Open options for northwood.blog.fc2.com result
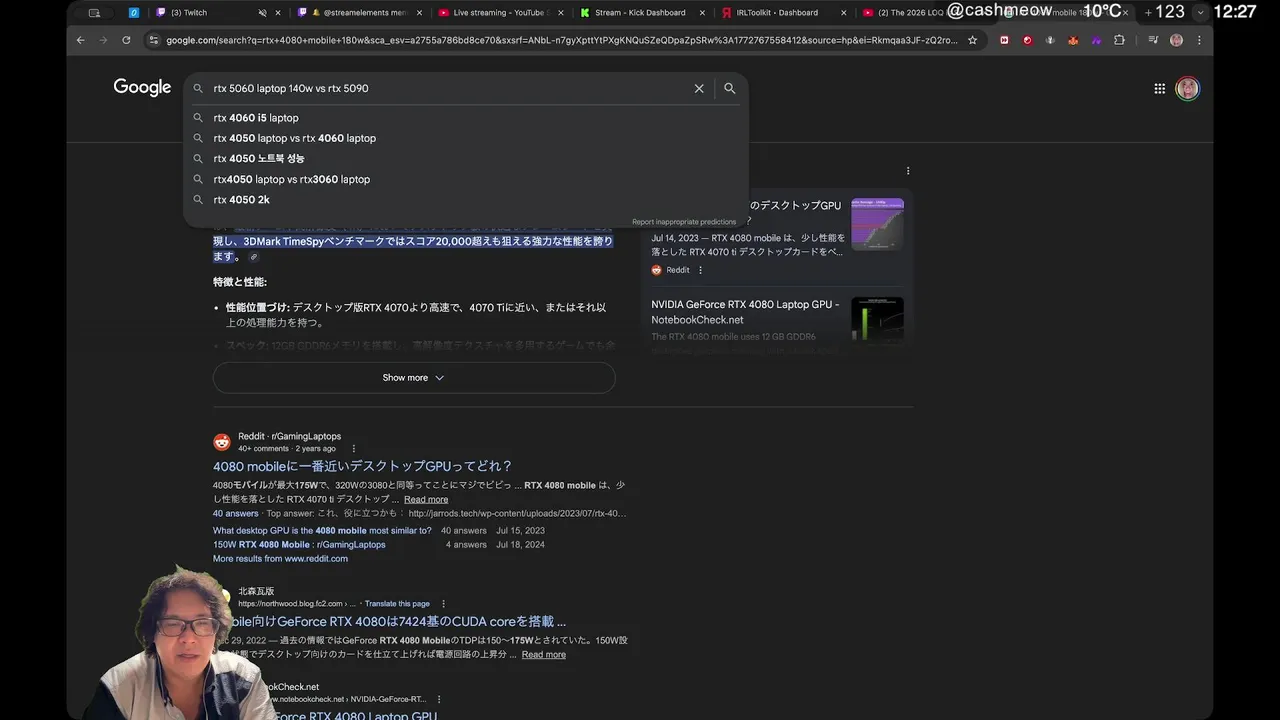The image size is (1280, 720). tap(443, 604)
